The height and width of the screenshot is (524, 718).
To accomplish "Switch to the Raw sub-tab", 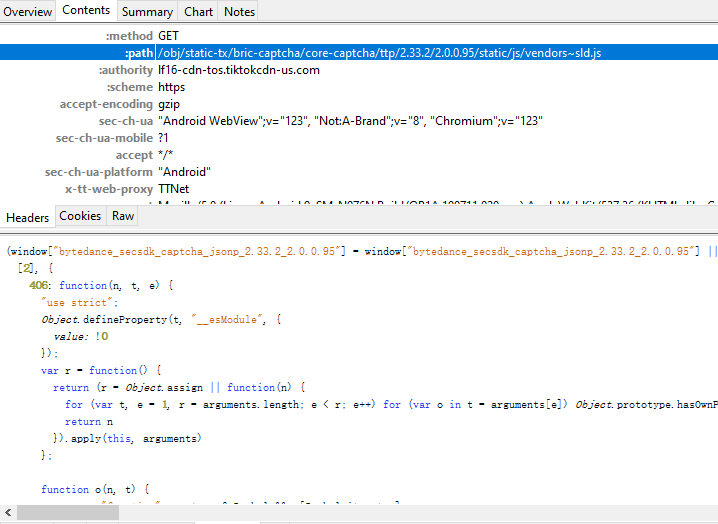I will point(123,216).
